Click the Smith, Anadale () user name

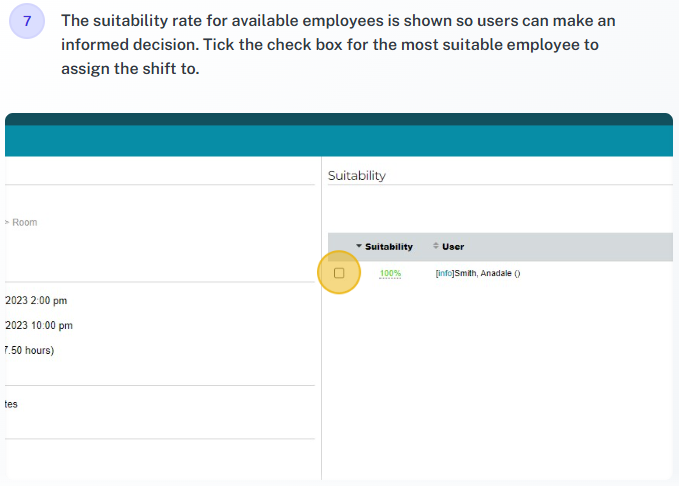coord(488,273)
